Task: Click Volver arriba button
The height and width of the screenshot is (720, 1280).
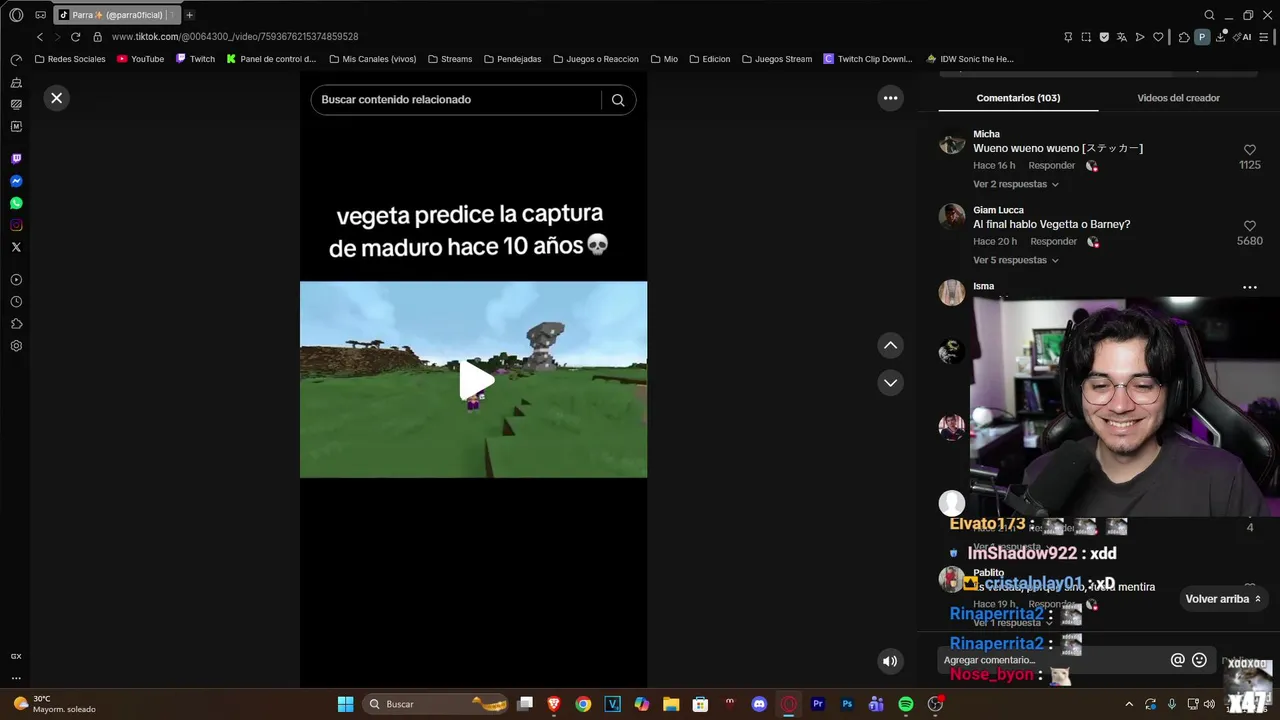Action: (x=1223, y=599)
